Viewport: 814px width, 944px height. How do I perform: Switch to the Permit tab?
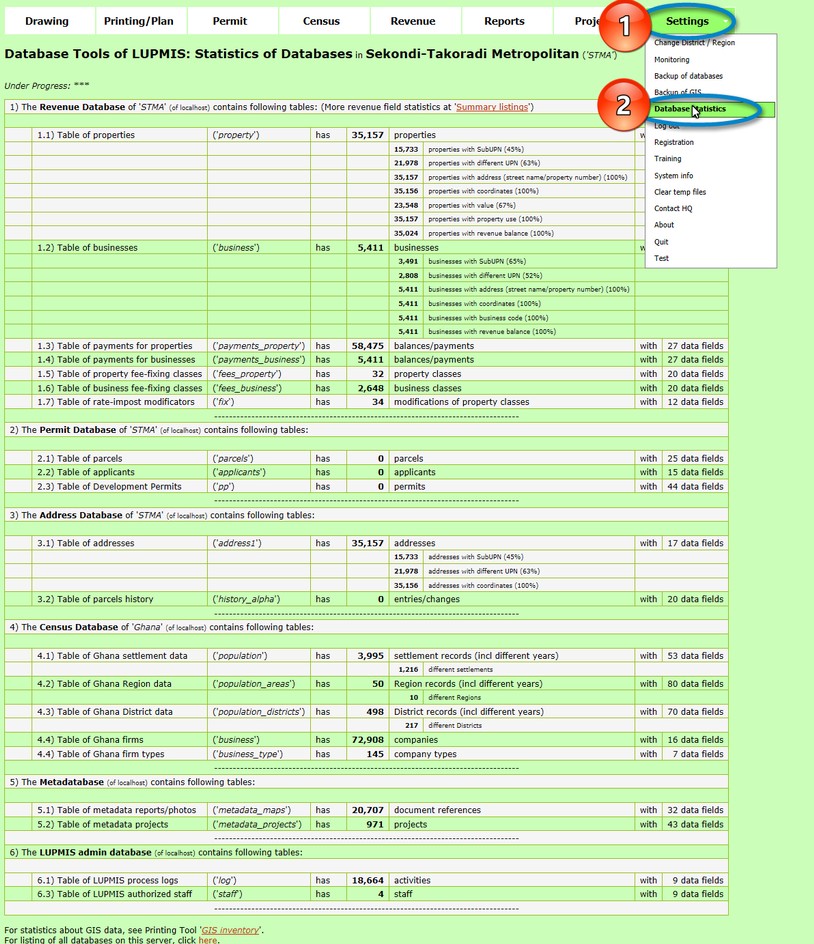click(230, 21)
